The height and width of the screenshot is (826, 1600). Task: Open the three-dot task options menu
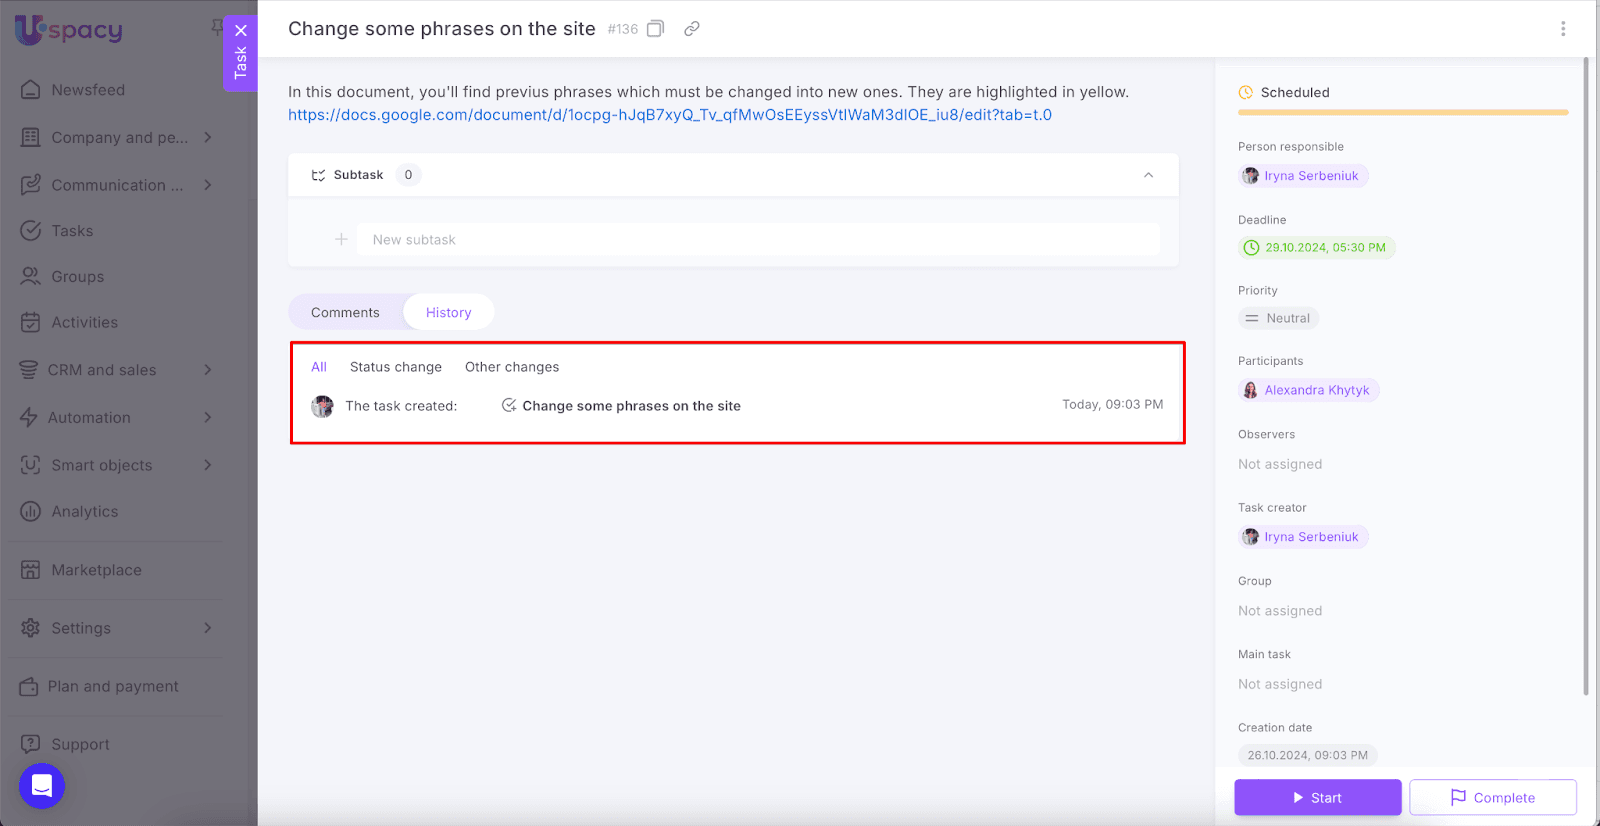[x=1563, y=29]
